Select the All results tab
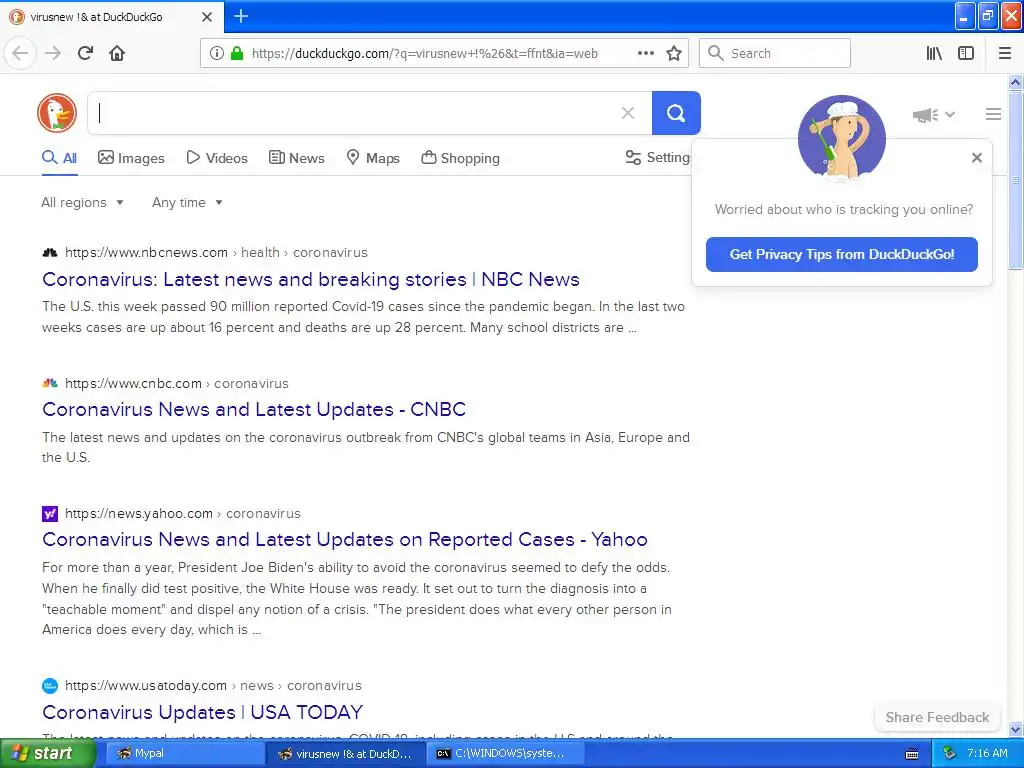Image resolution: width=1024 pixels, height=768 pixels. pos(59,158)
